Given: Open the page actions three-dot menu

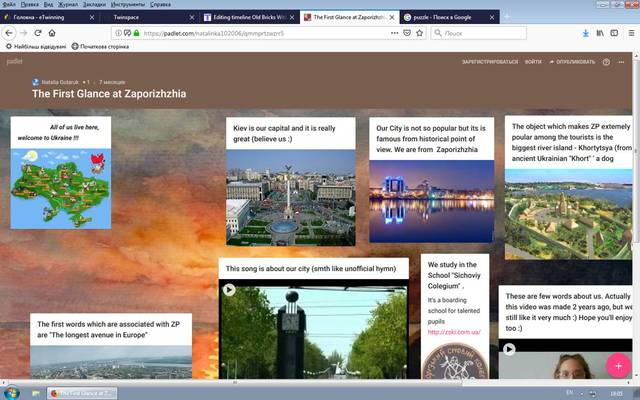Looking at the screenshot, I should 394,33.
